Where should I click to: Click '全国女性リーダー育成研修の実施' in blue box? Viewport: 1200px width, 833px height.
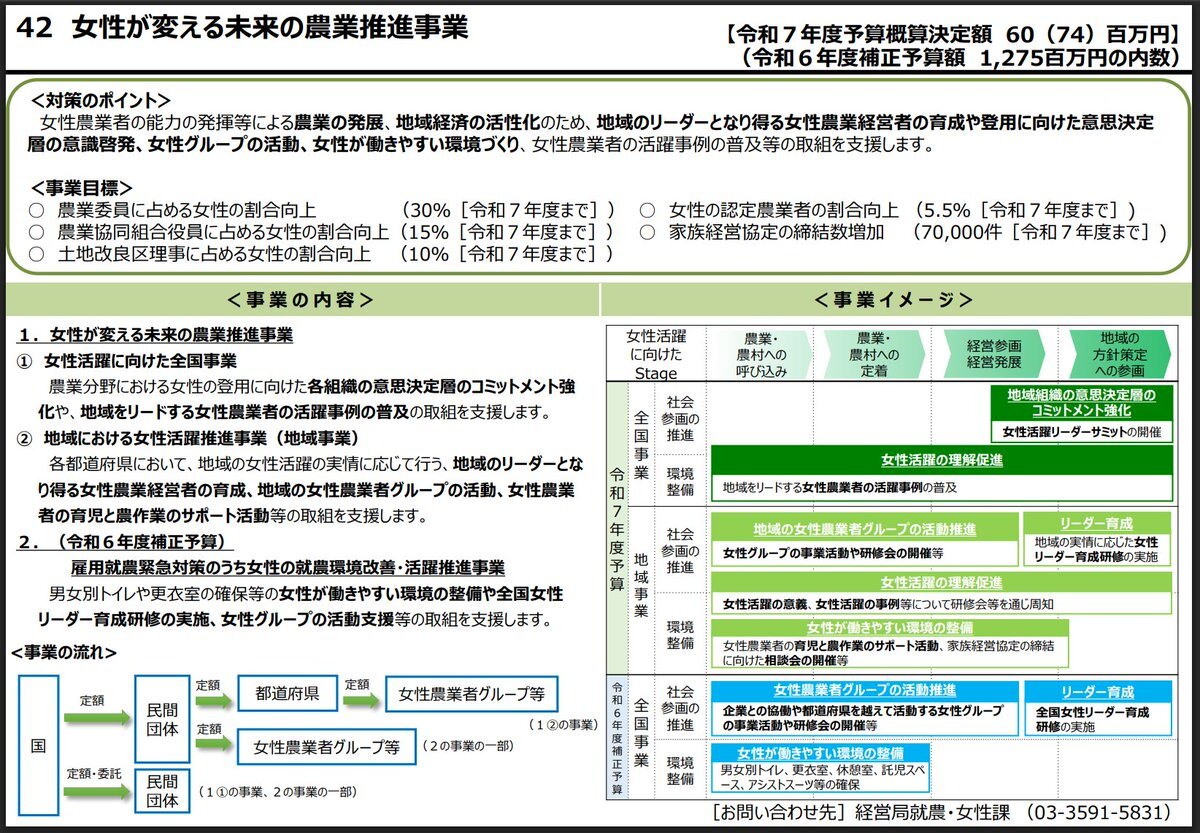pyautogui.click(x=1092, y=719)
